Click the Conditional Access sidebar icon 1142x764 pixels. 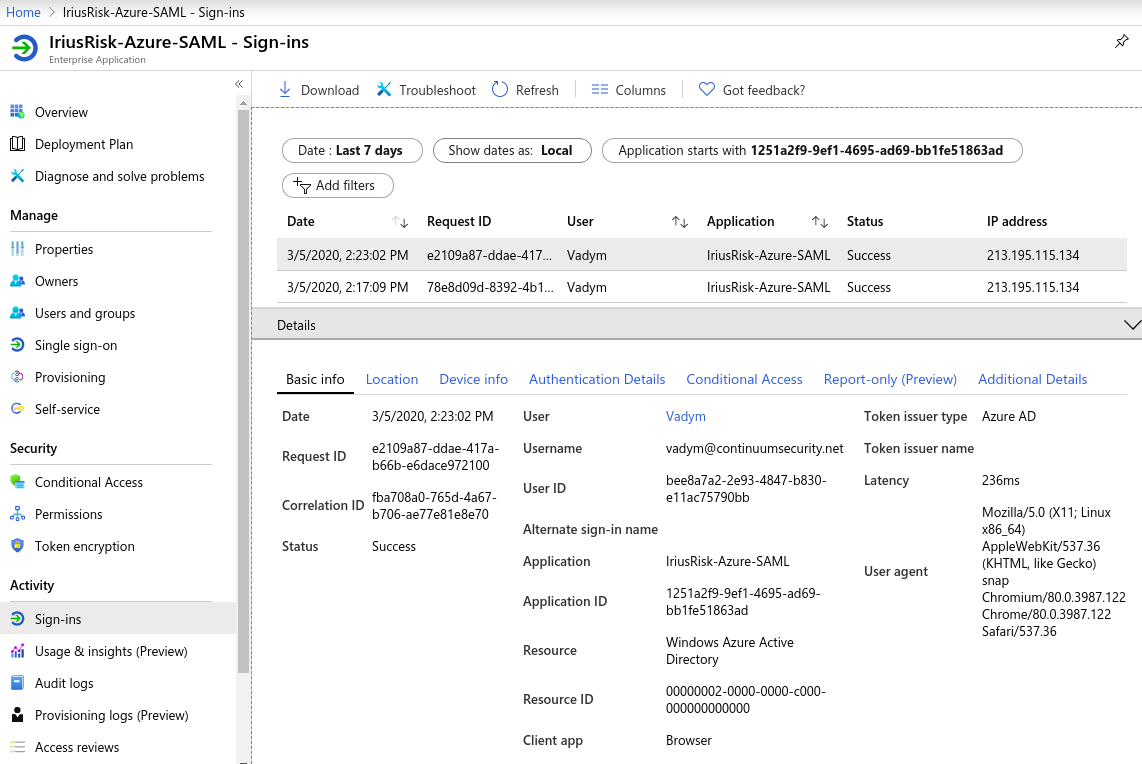[17, 482]
